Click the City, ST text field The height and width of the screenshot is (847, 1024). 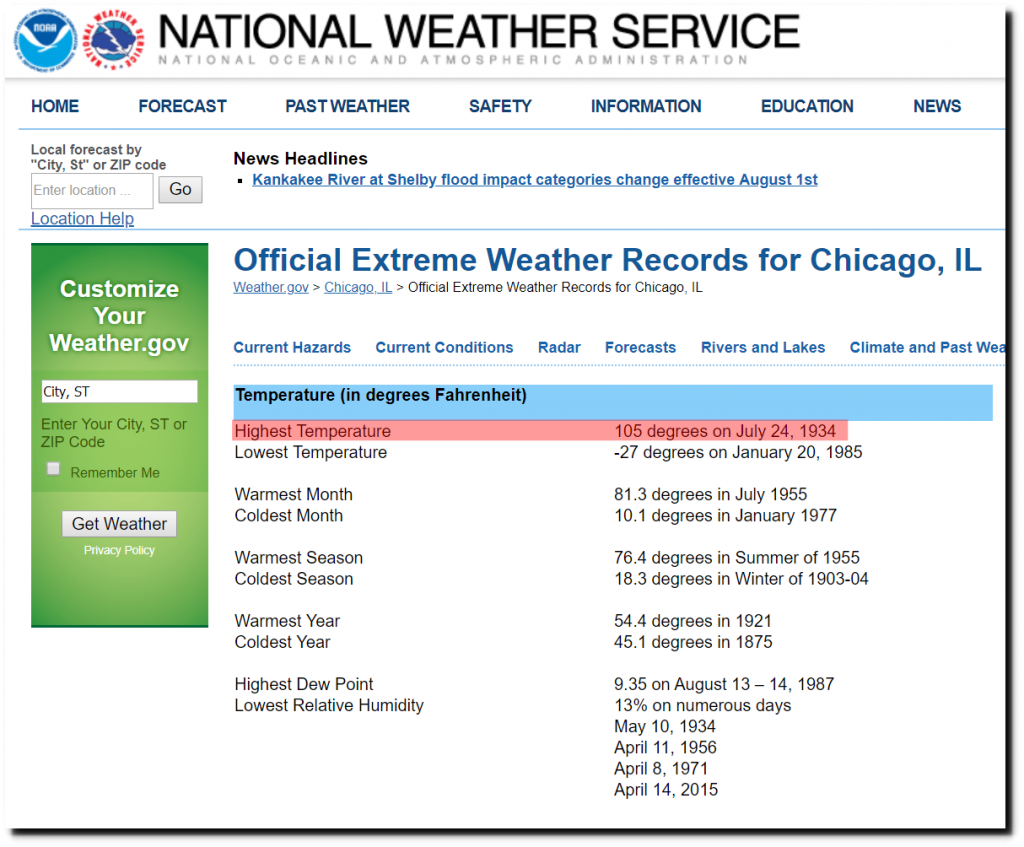coord(119,392)
